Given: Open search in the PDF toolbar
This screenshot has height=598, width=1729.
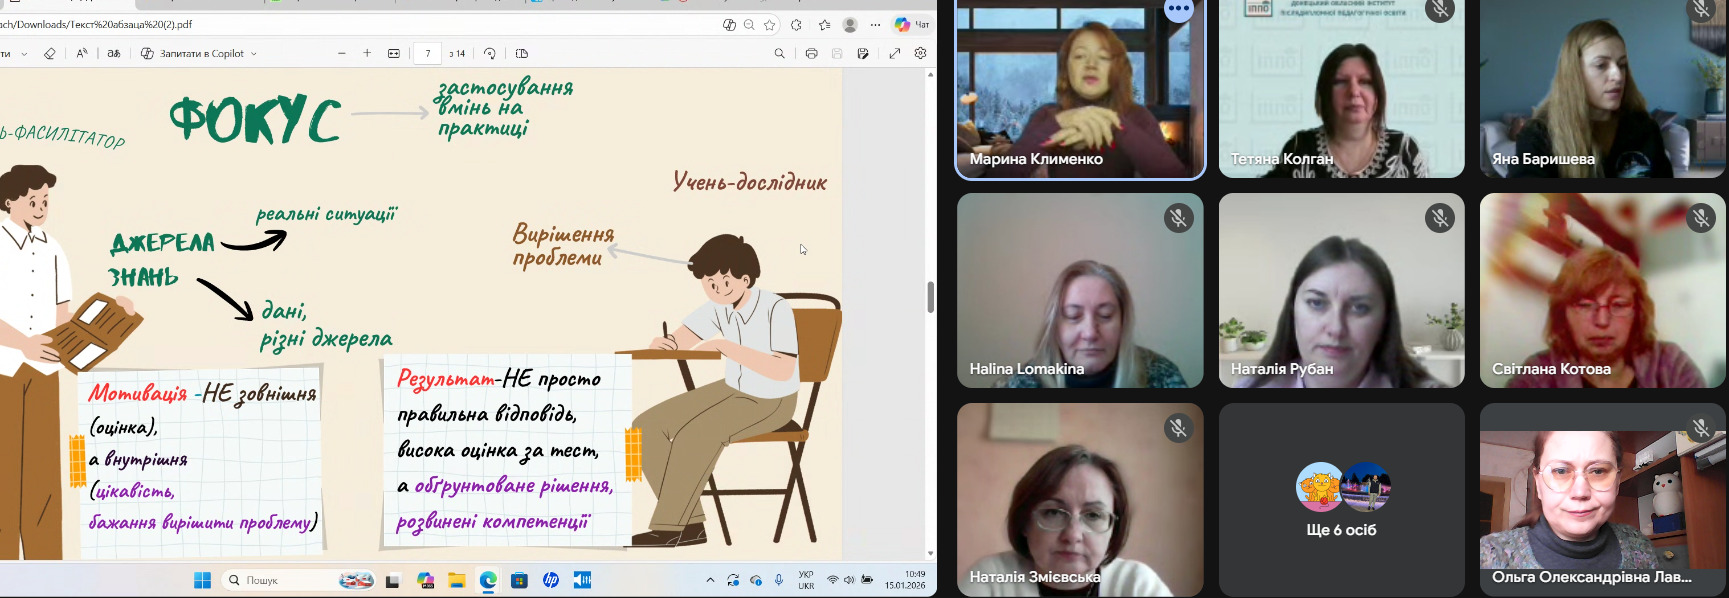Looking at the screenshot, I should [x=780, y=54].
